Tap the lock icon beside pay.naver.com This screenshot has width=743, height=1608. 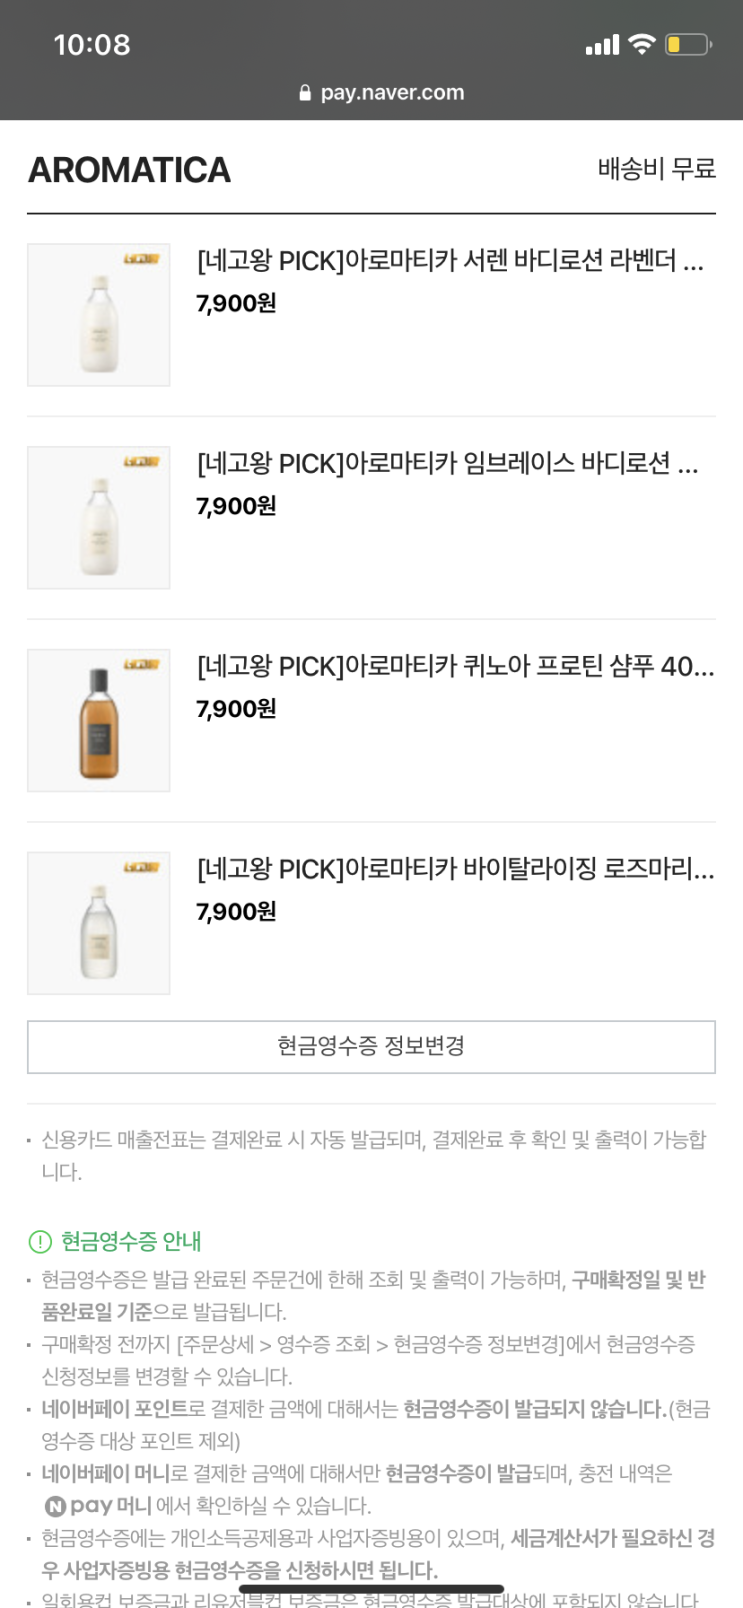(x=305, y=93)
